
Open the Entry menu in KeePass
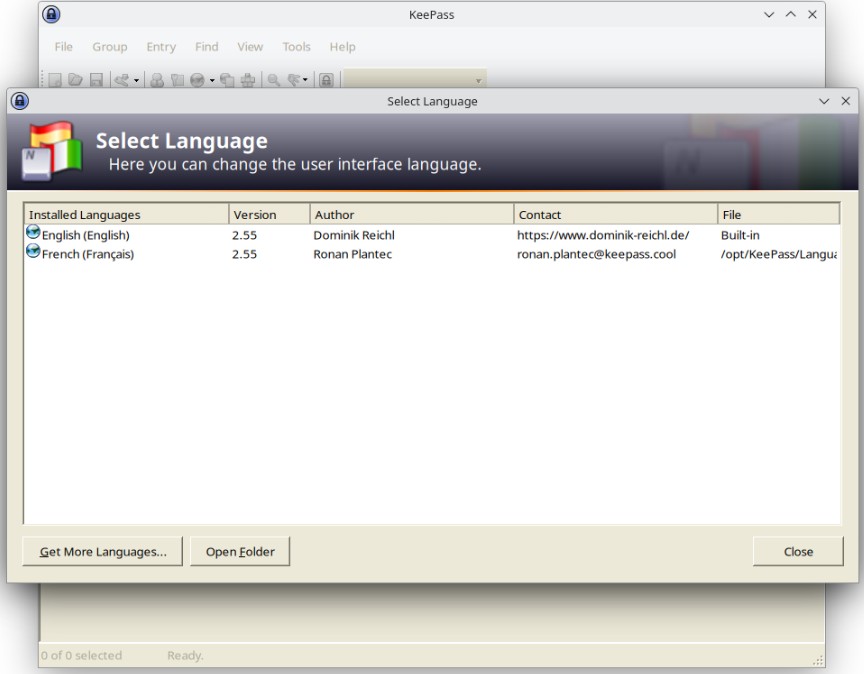(x=161, y=47)
